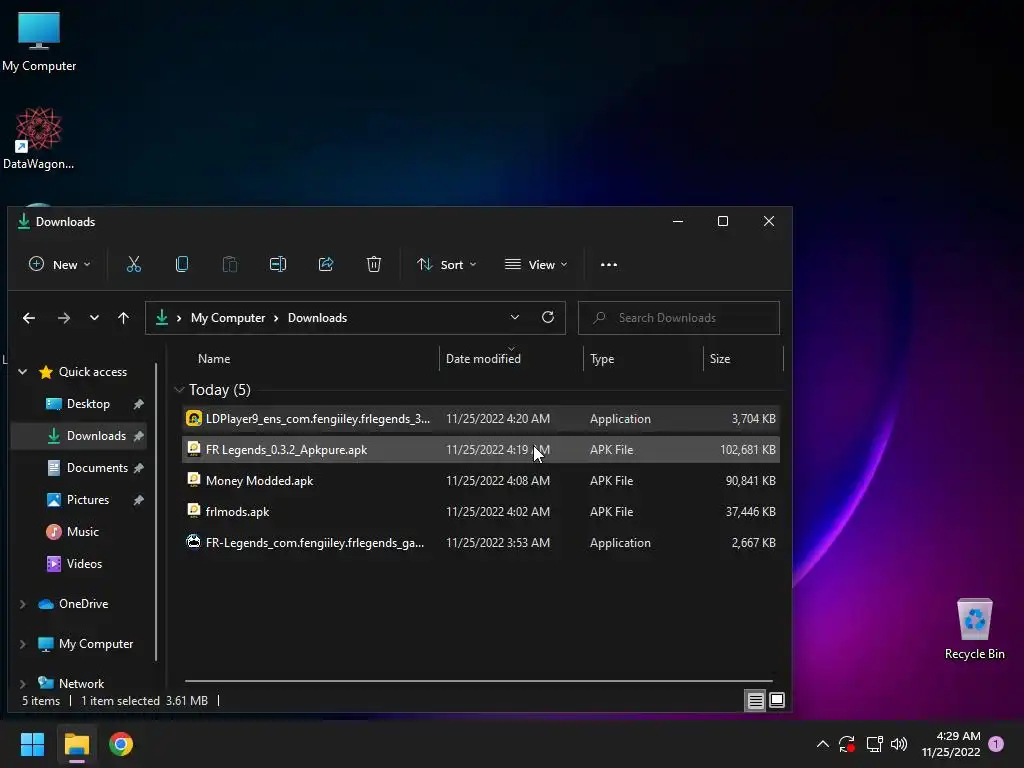Click the Rename icon in toolbar
This screenshot has width=1024, height=768.
278,264
